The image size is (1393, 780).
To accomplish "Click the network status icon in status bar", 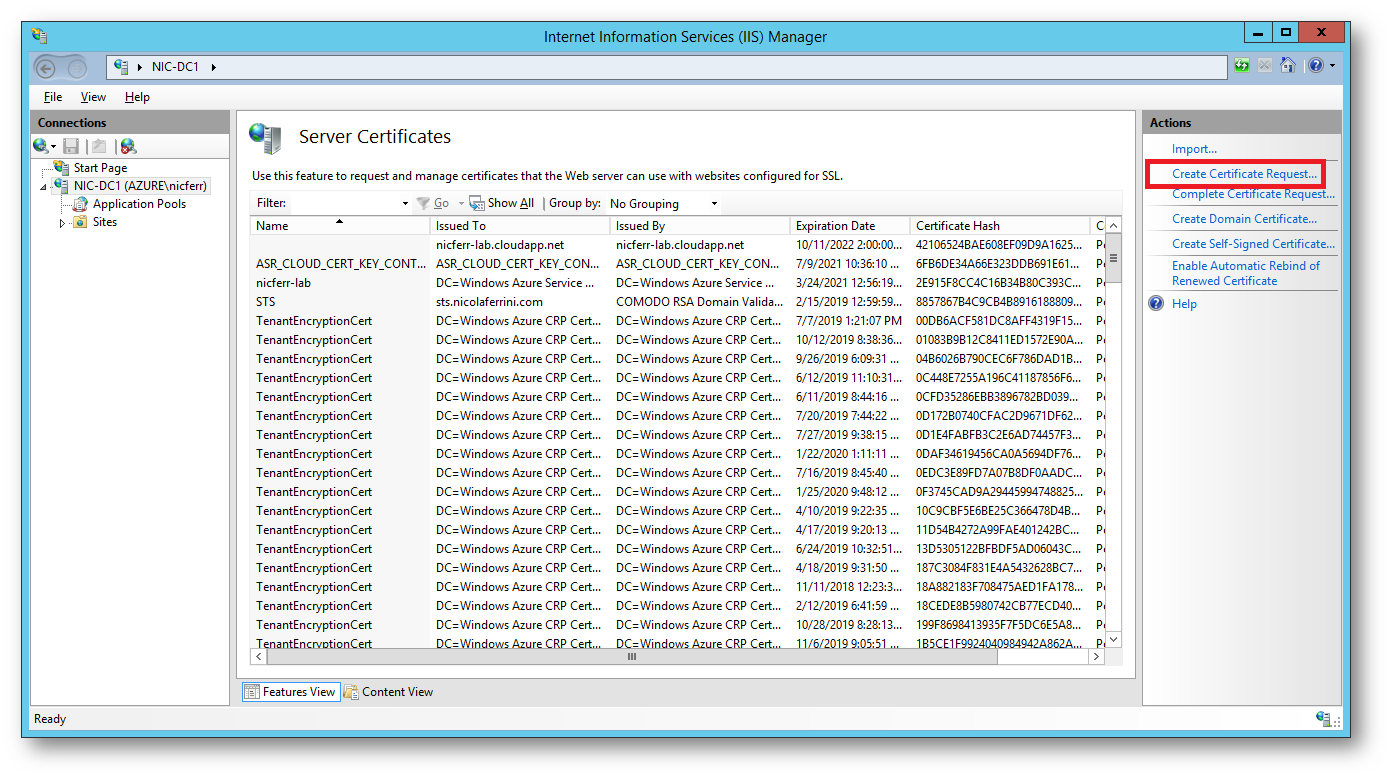I will coord(1324,719).
